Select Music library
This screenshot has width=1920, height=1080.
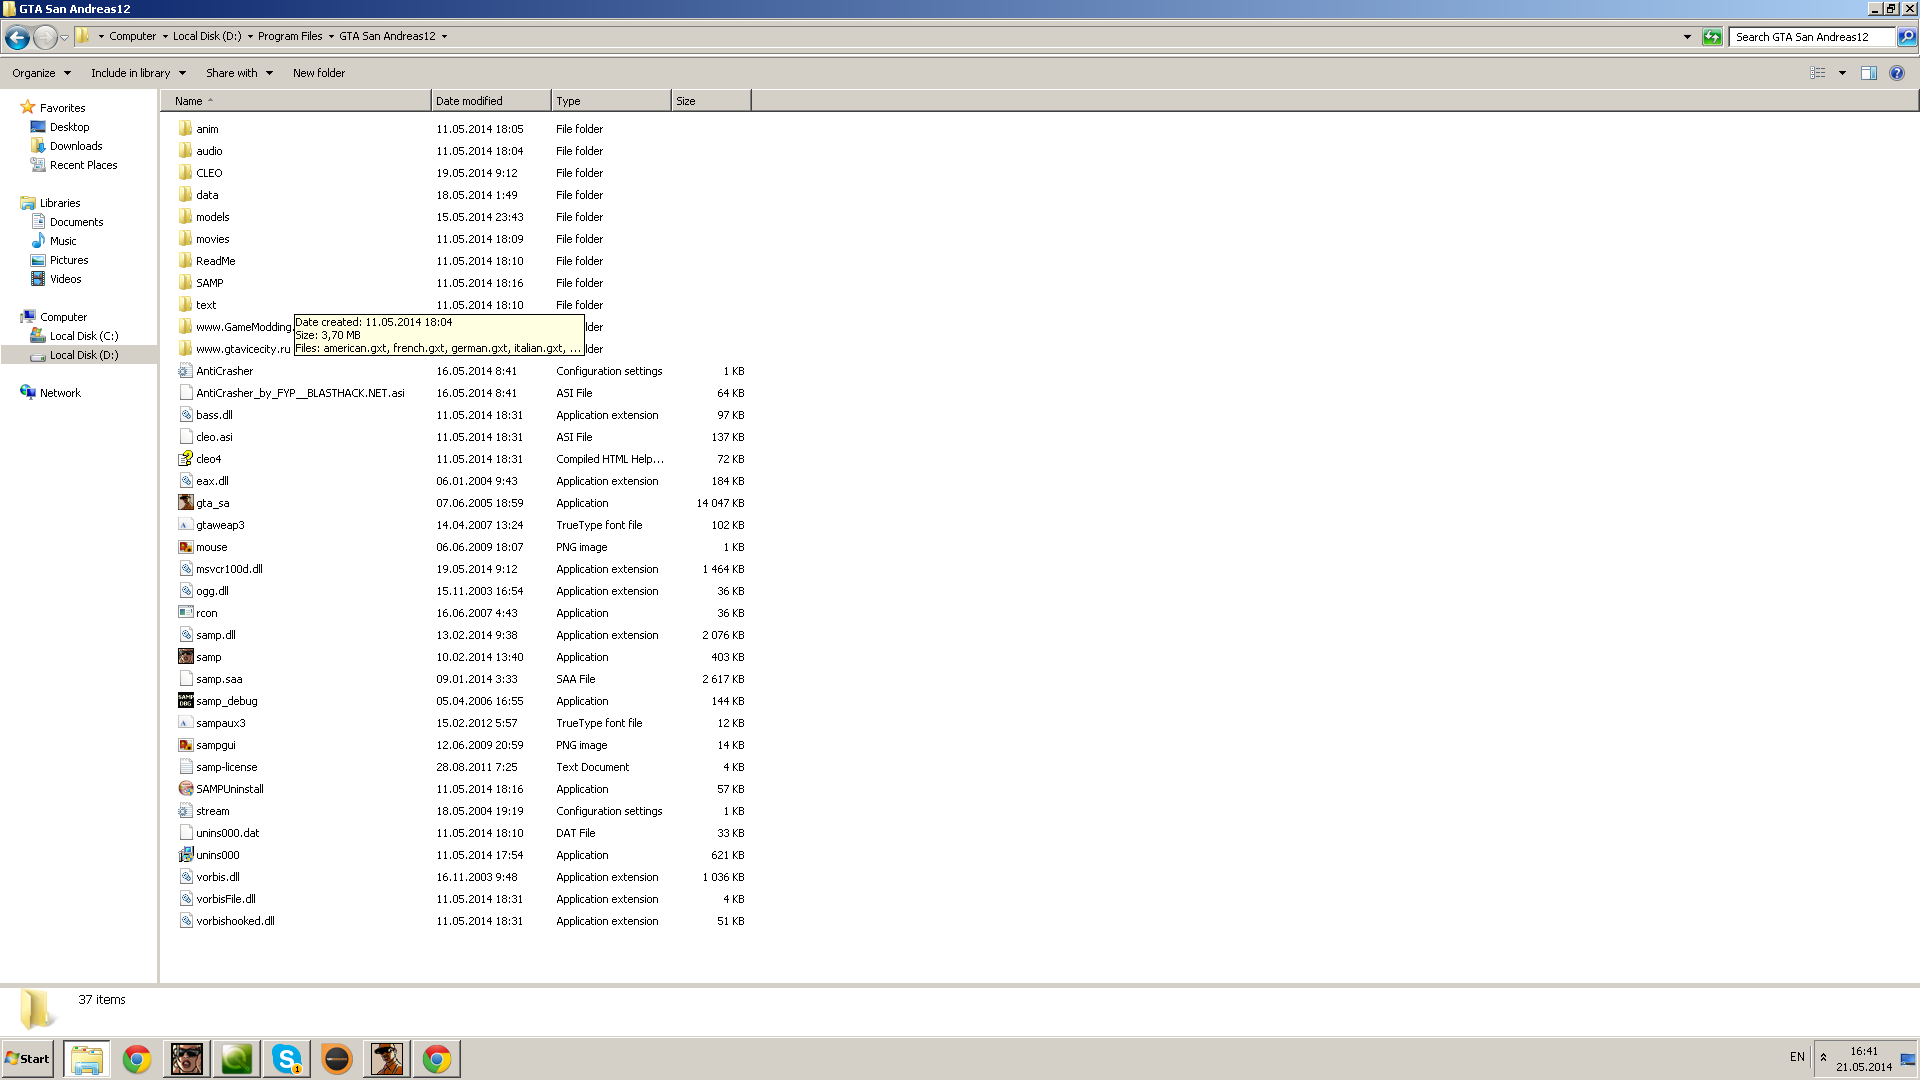click(x=63, y=241)
